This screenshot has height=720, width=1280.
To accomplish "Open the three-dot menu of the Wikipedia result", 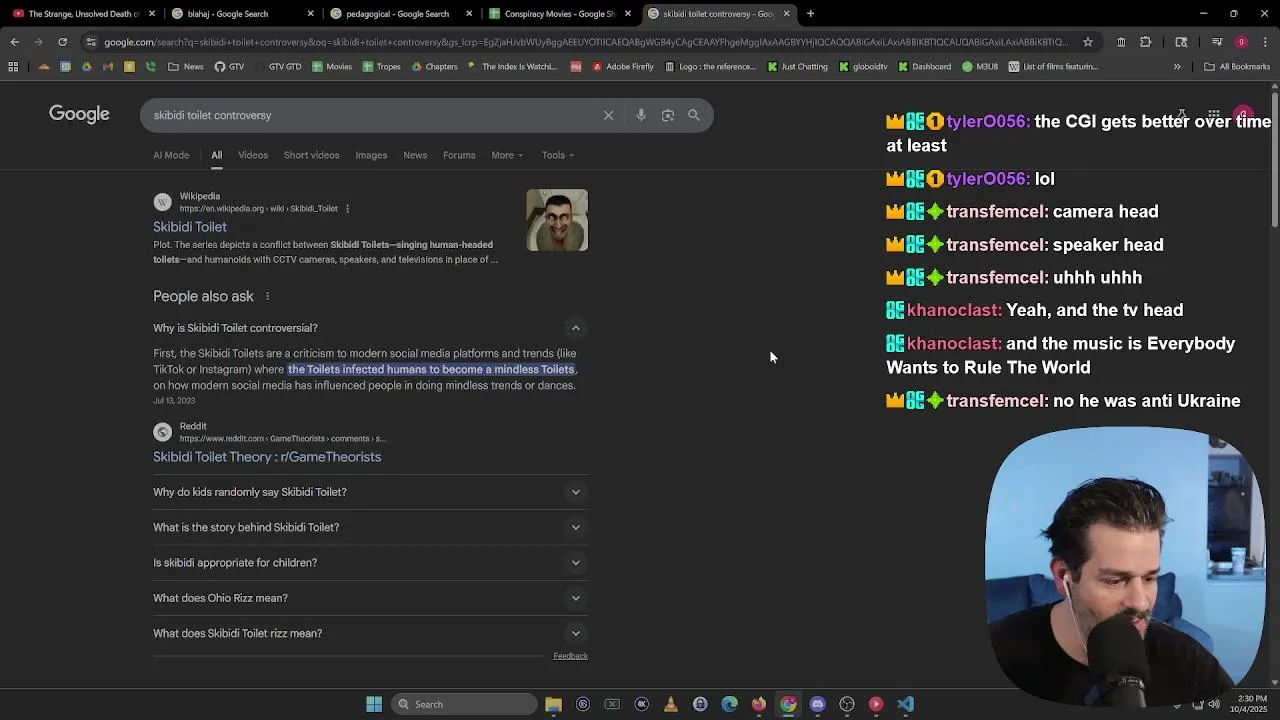I will point(348,209).
